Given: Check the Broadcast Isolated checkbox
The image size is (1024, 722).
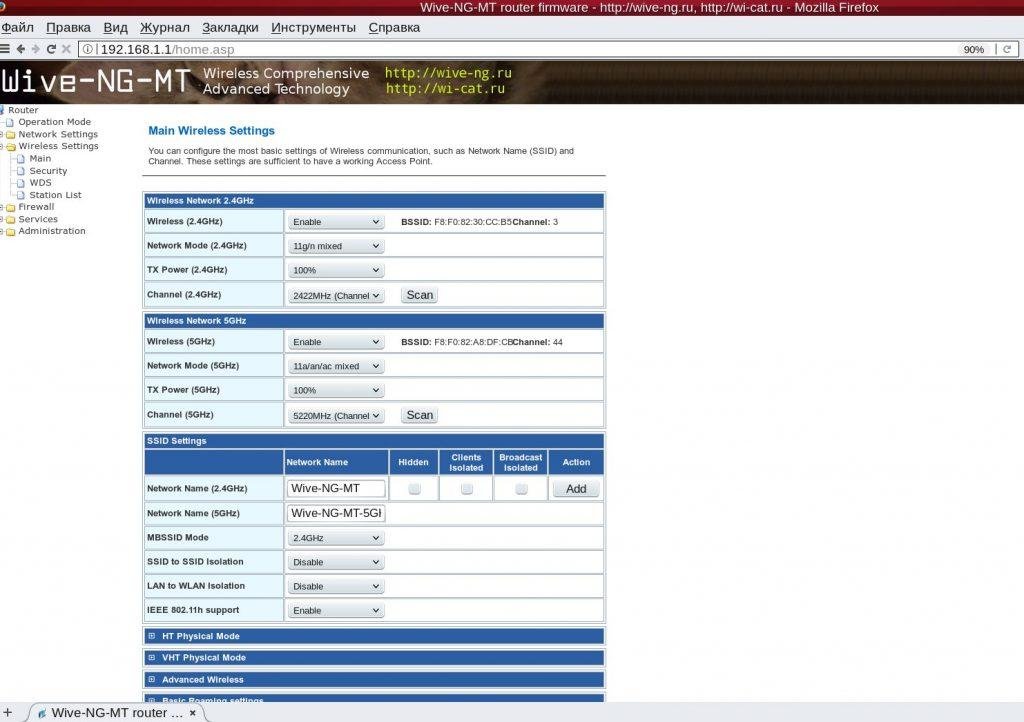Looking at the screenshot, I should [x=520, y=489].
